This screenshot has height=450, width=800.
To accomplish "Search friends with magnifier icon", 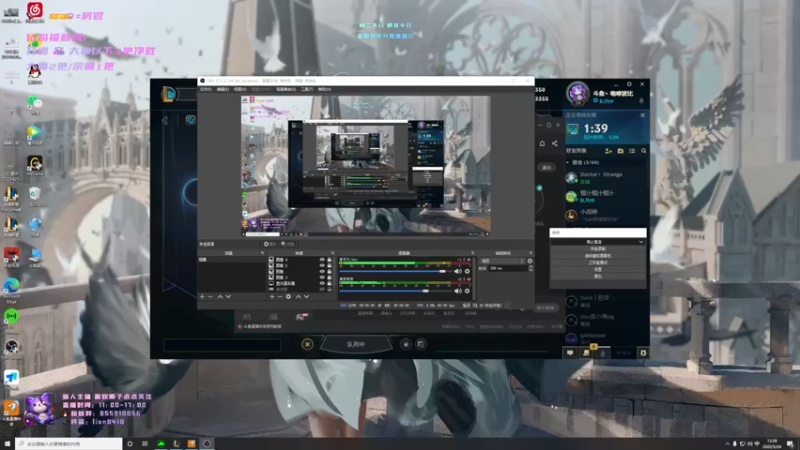I will 644,151.
